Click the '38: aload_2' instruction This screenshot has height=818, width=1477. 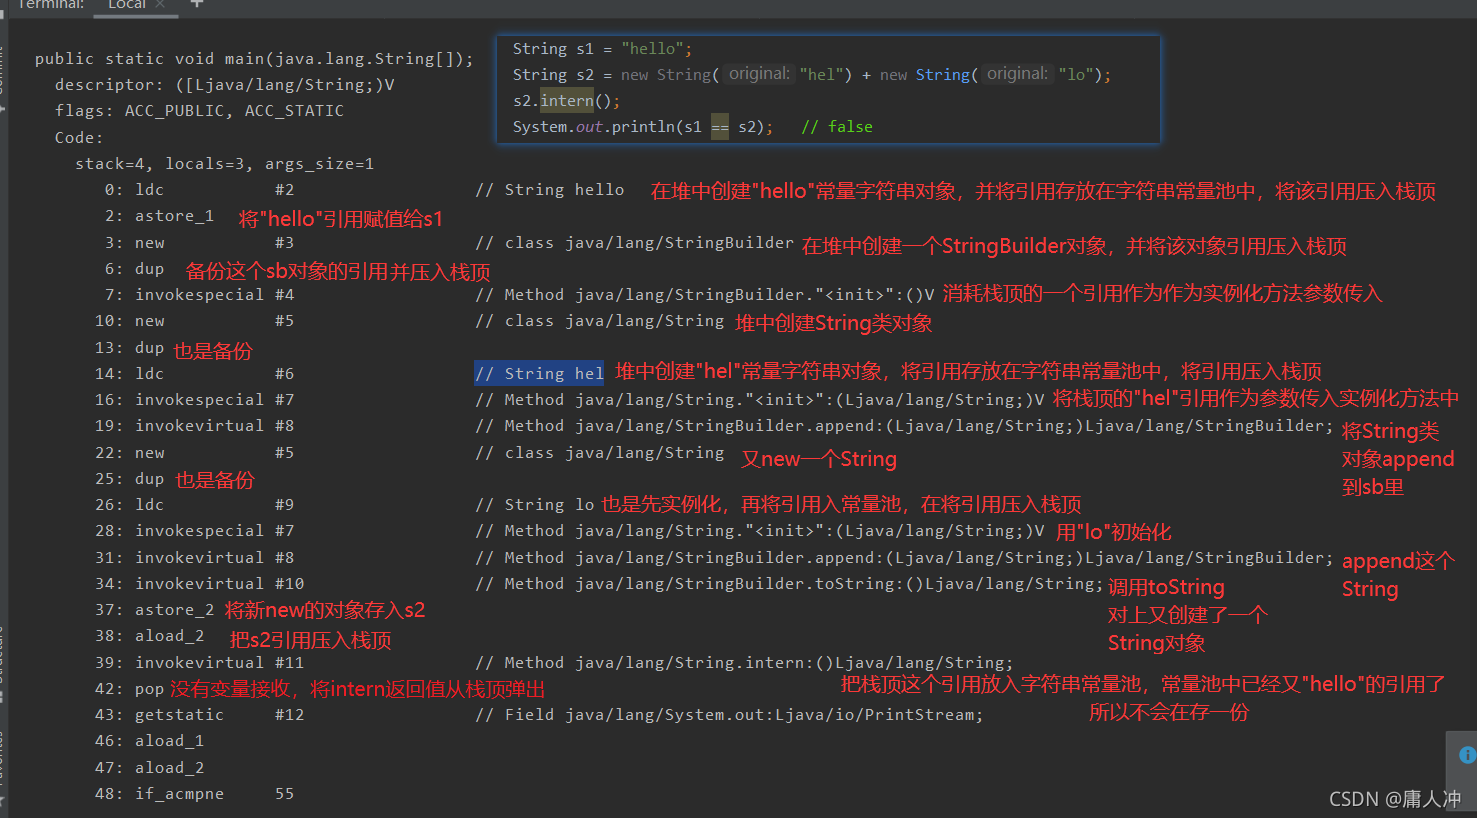[x=149, y=636]
